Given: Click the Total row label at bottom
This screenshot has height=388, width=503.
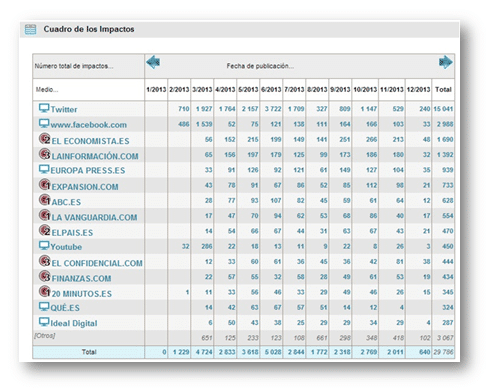Looking at the screenshot, I should click(89, 352).
